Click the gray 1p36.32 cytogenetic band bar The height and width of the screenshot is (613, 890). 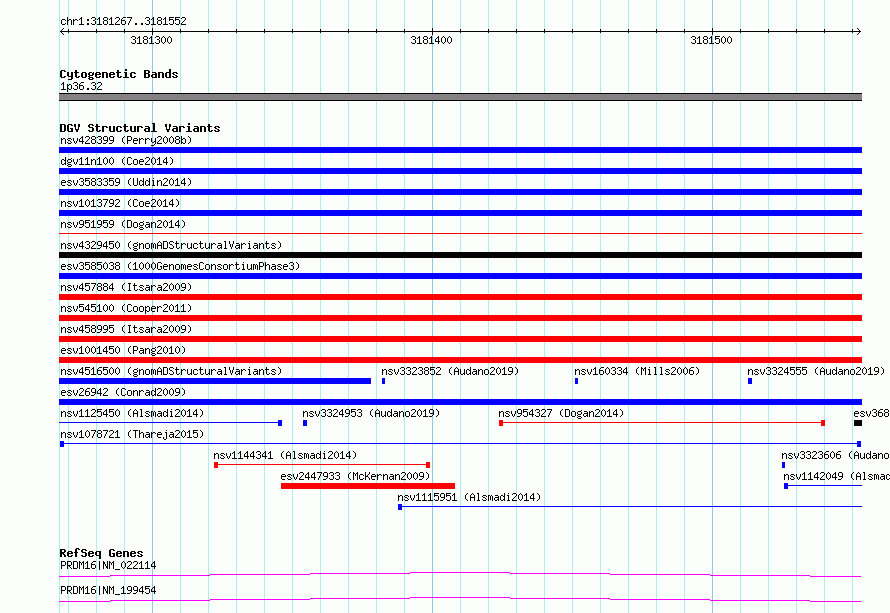460,97
